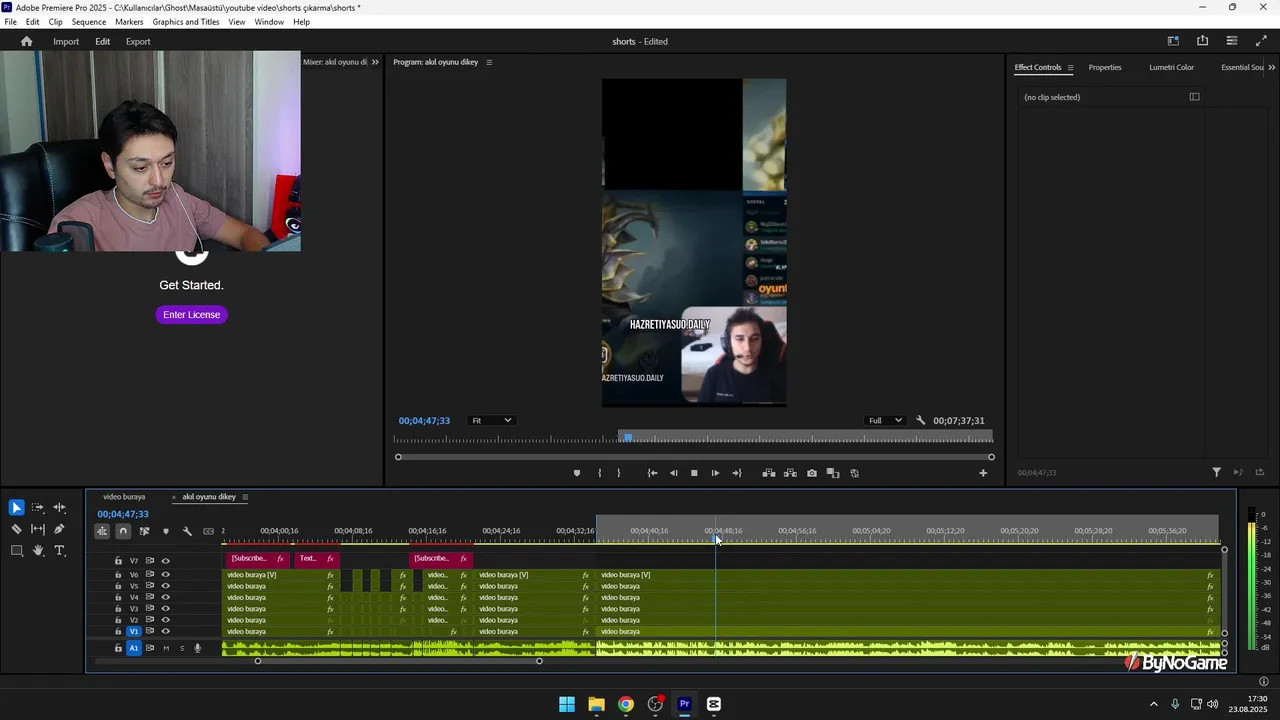This screenshot has width=1280, height=720.
Task: Maximize video output with expand icon
Action: click(x=1261, y=41)
